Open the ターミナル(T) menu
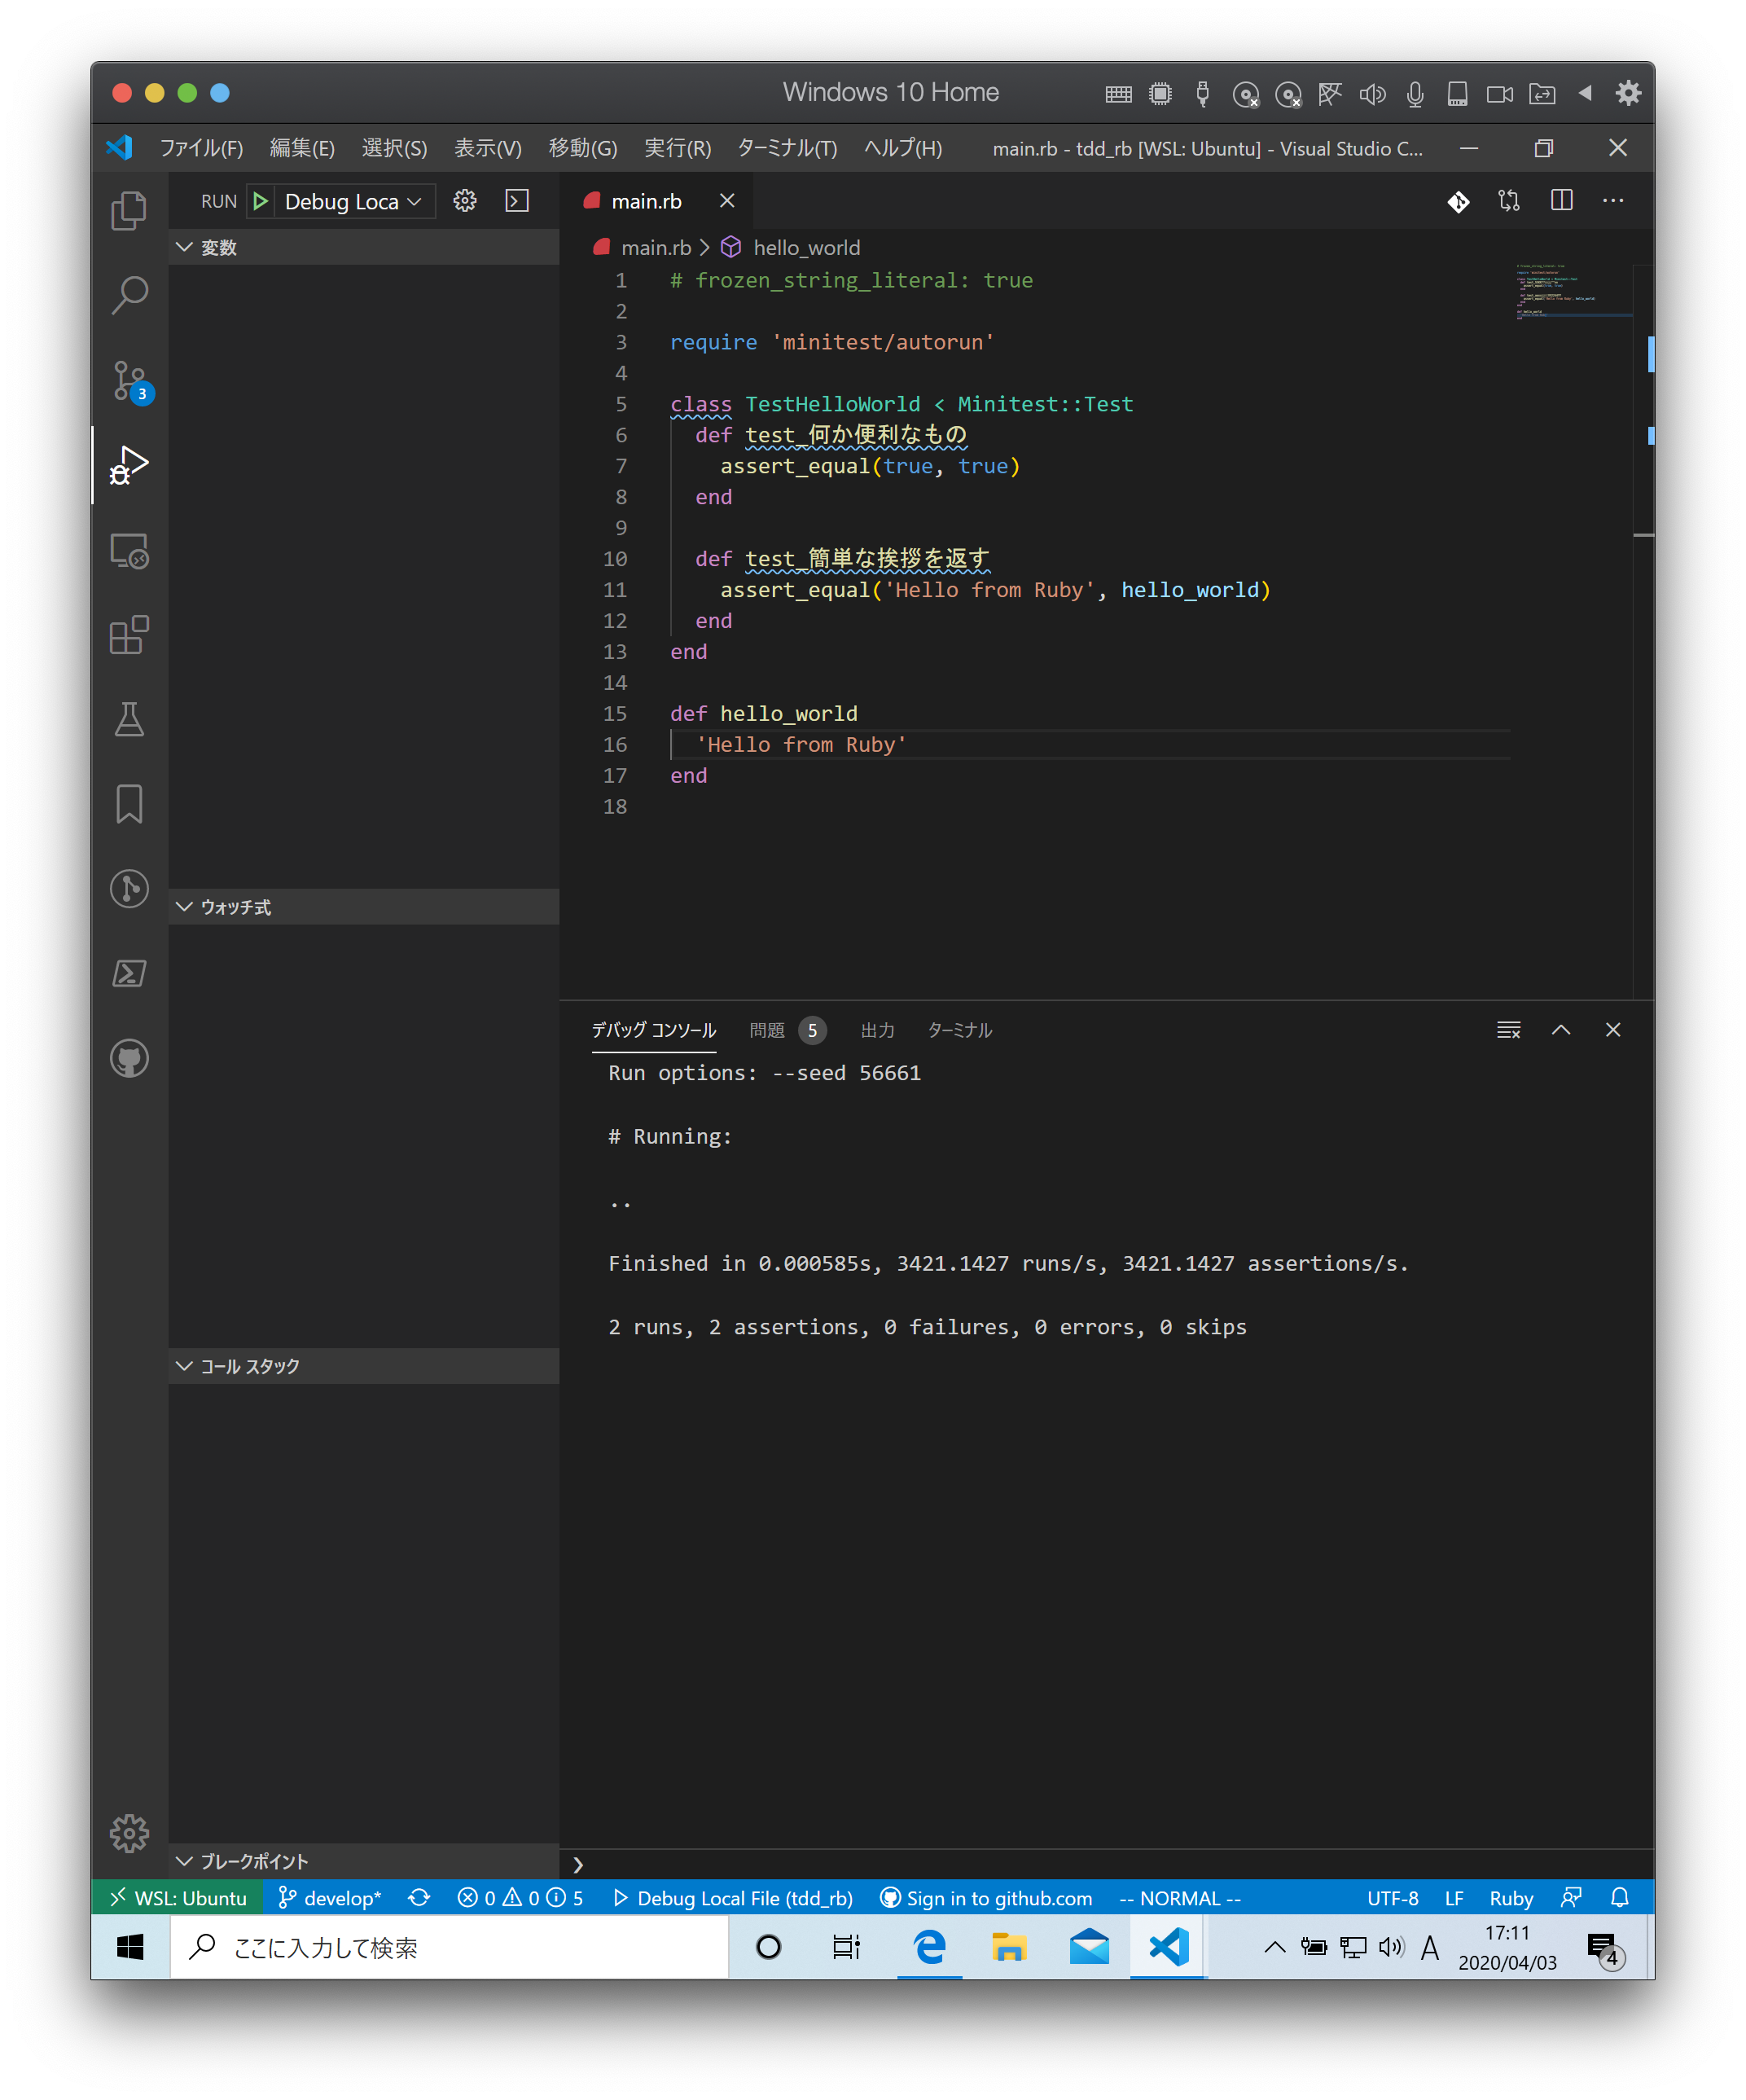The width and height of the screenshot is (1746, 2100). click(x=787, y=148)
